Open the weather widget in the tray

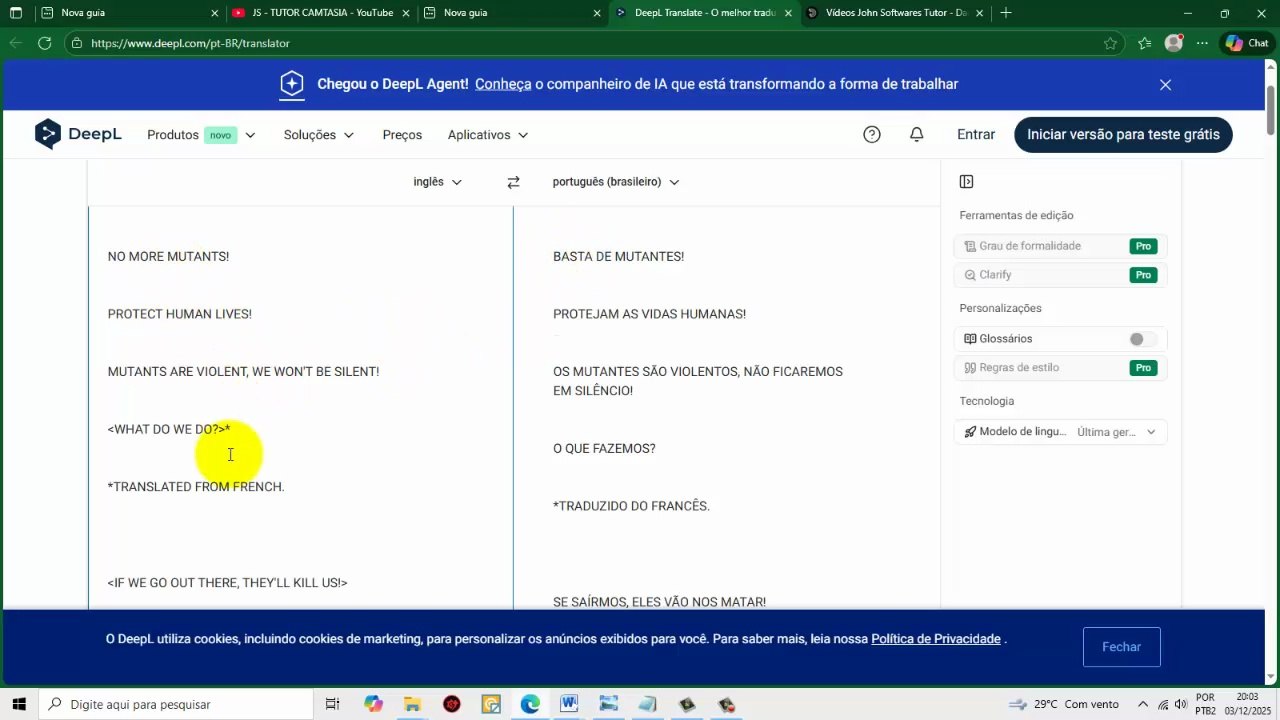pos(1066,704)
